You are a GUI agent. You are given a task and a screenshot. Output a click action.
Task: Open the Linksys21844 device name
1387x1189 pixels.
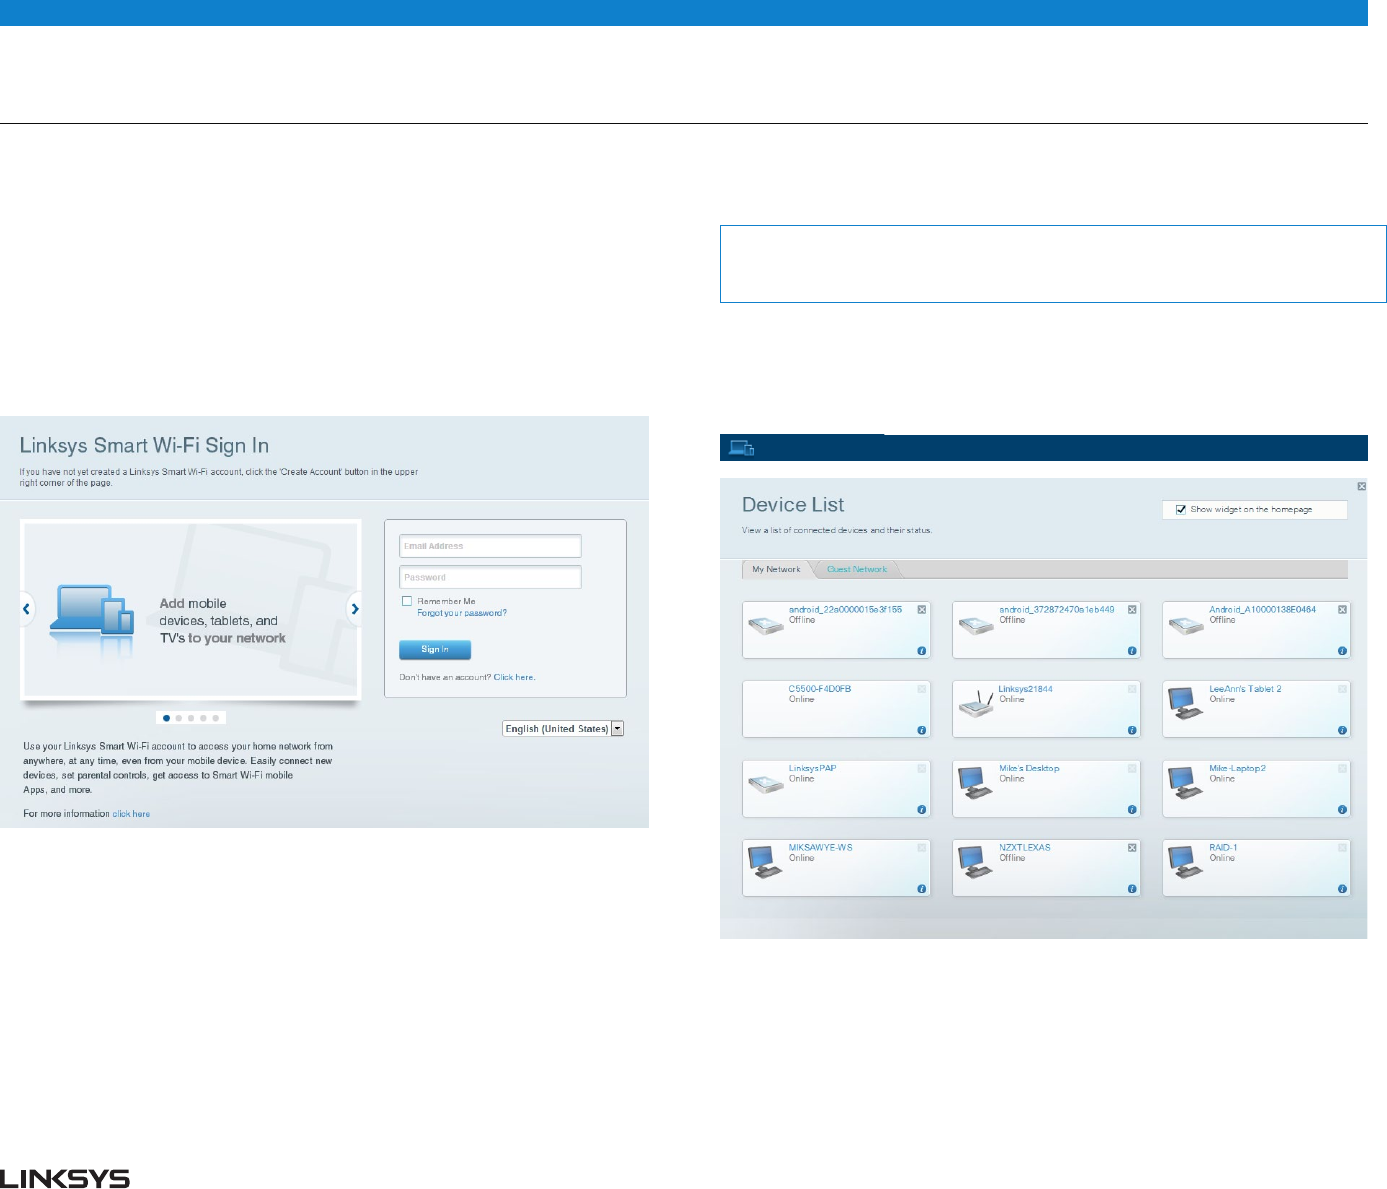click(1025, 689)
